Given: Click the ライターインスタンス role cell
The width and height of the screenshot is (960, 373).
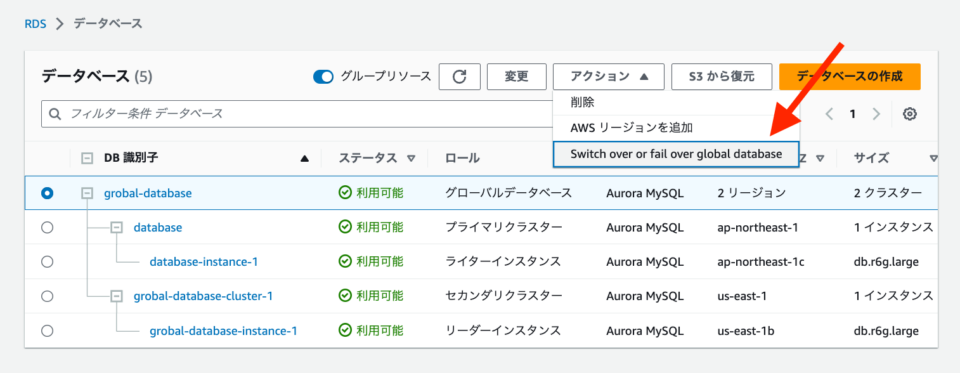Looking at the screenshot, I should [503, 262].
